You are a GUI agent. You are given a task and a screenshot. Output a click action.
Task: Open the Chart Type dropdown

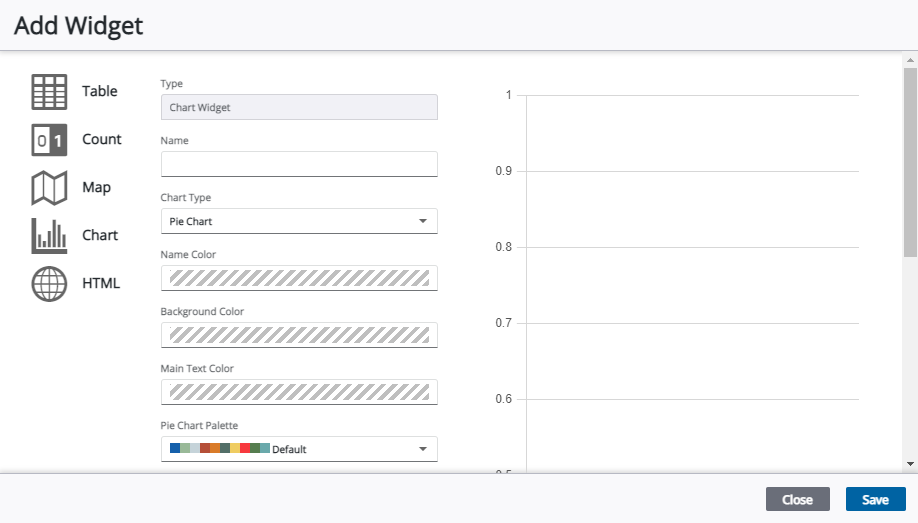coord(298,221)
